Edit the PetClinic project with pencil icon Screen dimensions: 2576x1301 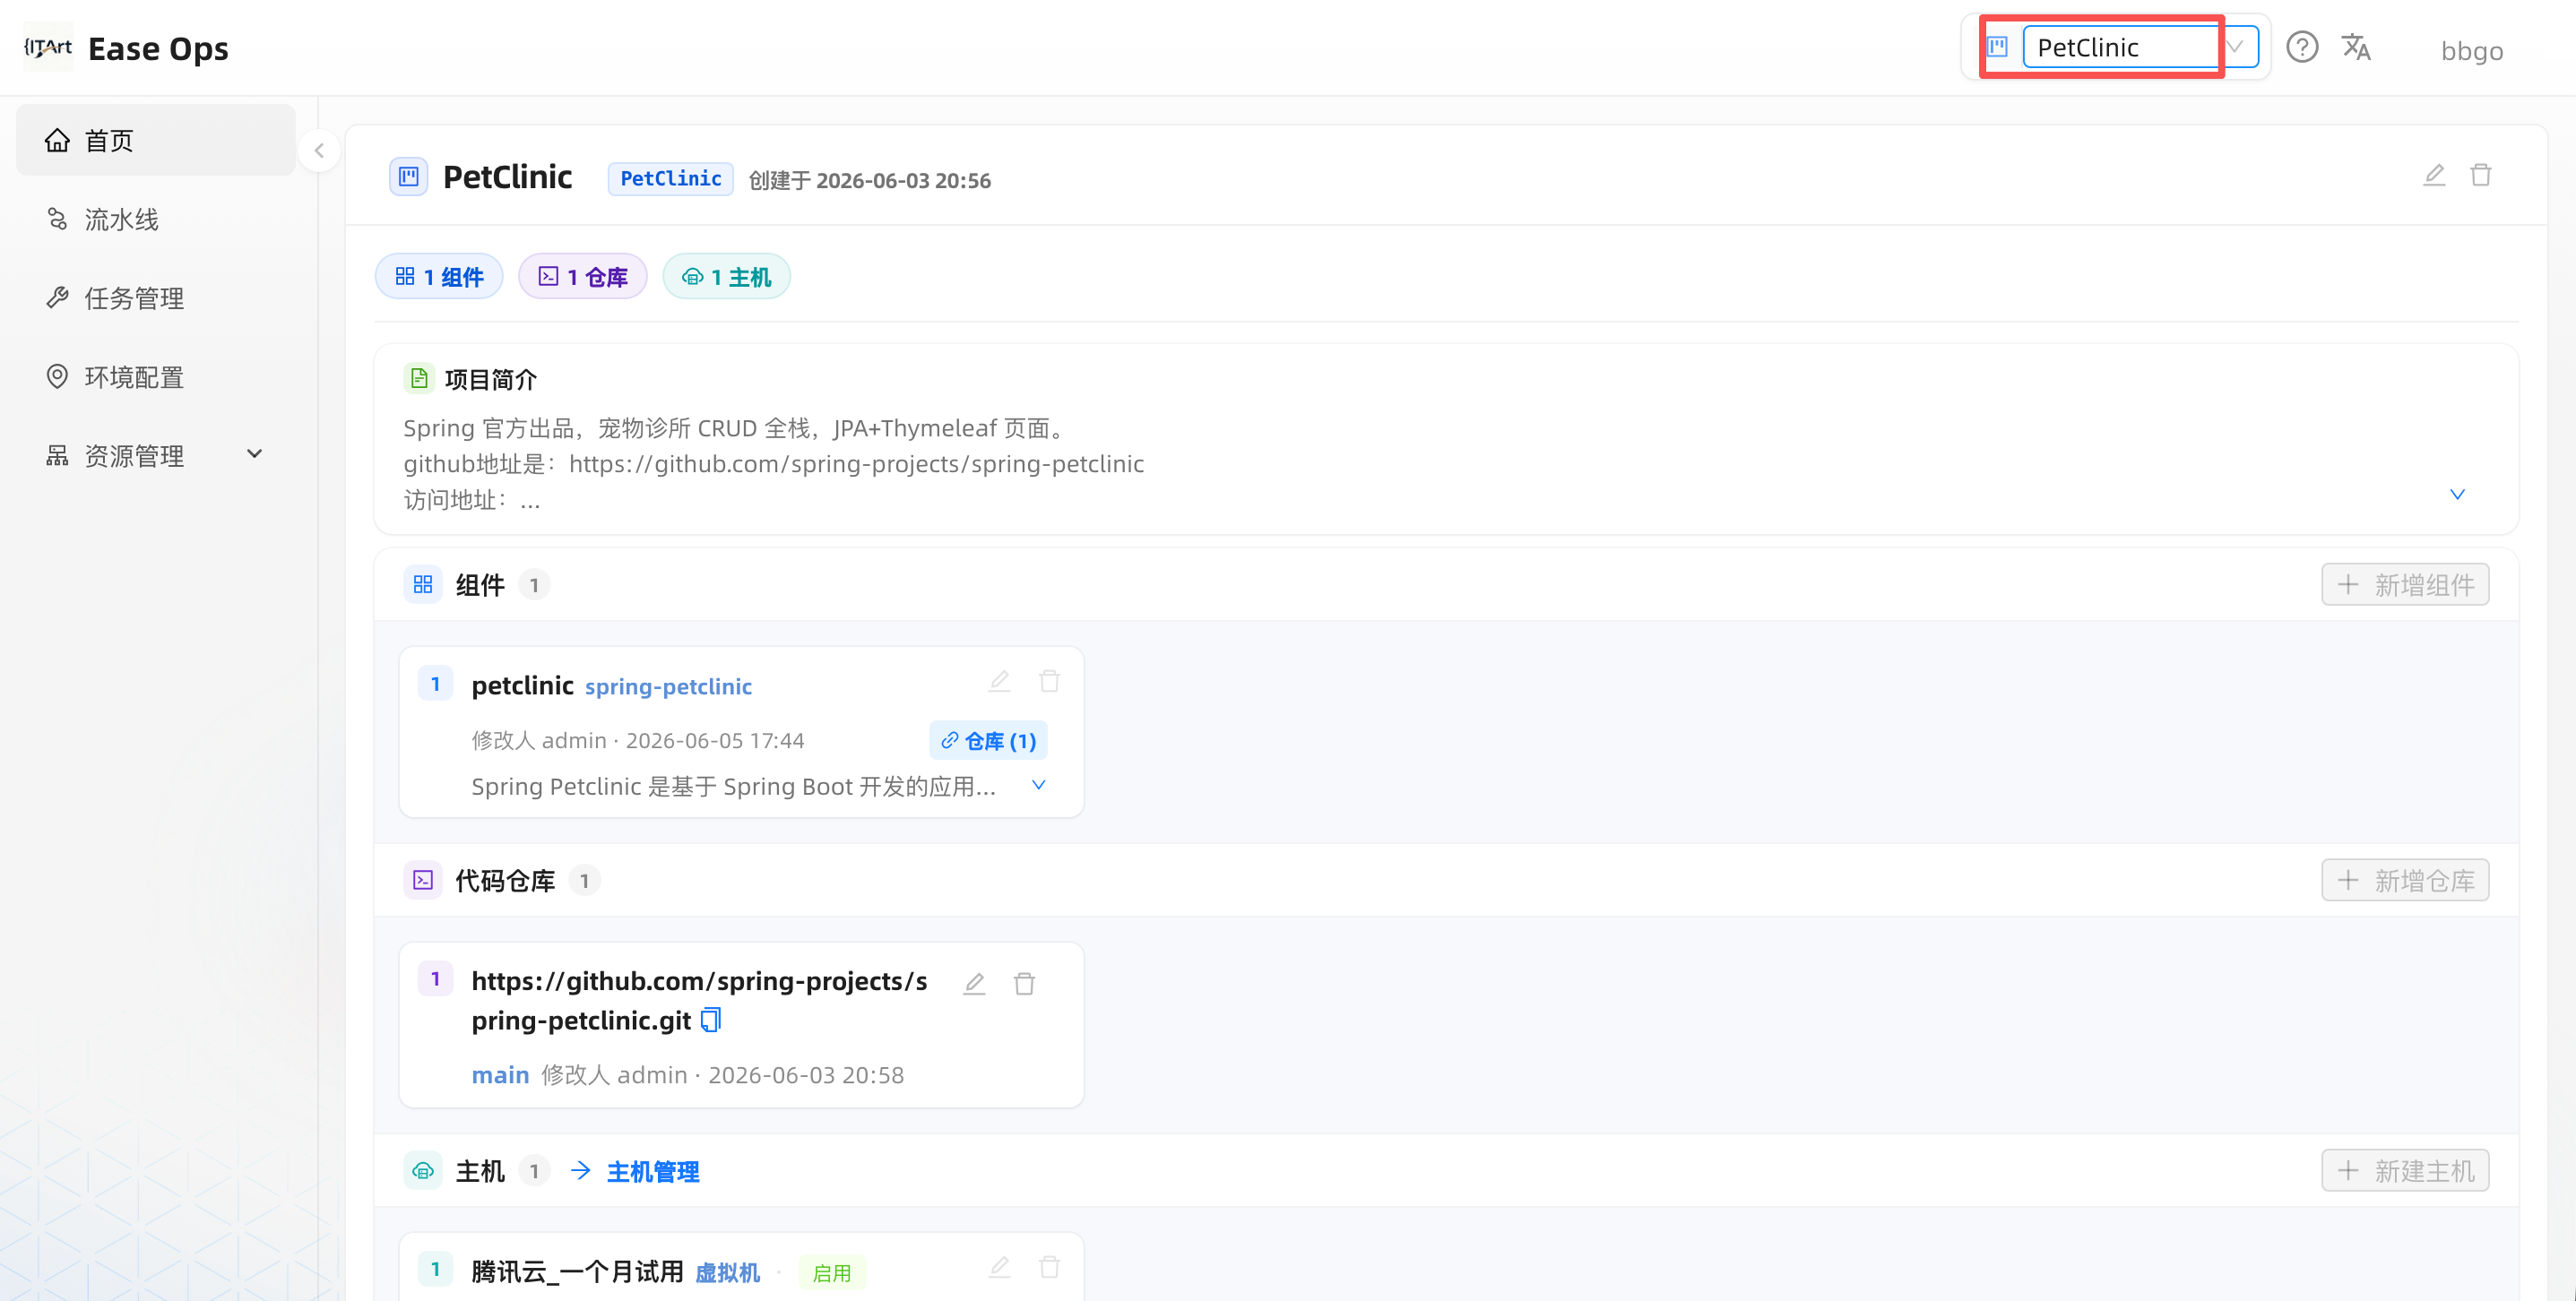pyautogui.click(x=2433, y=176)
